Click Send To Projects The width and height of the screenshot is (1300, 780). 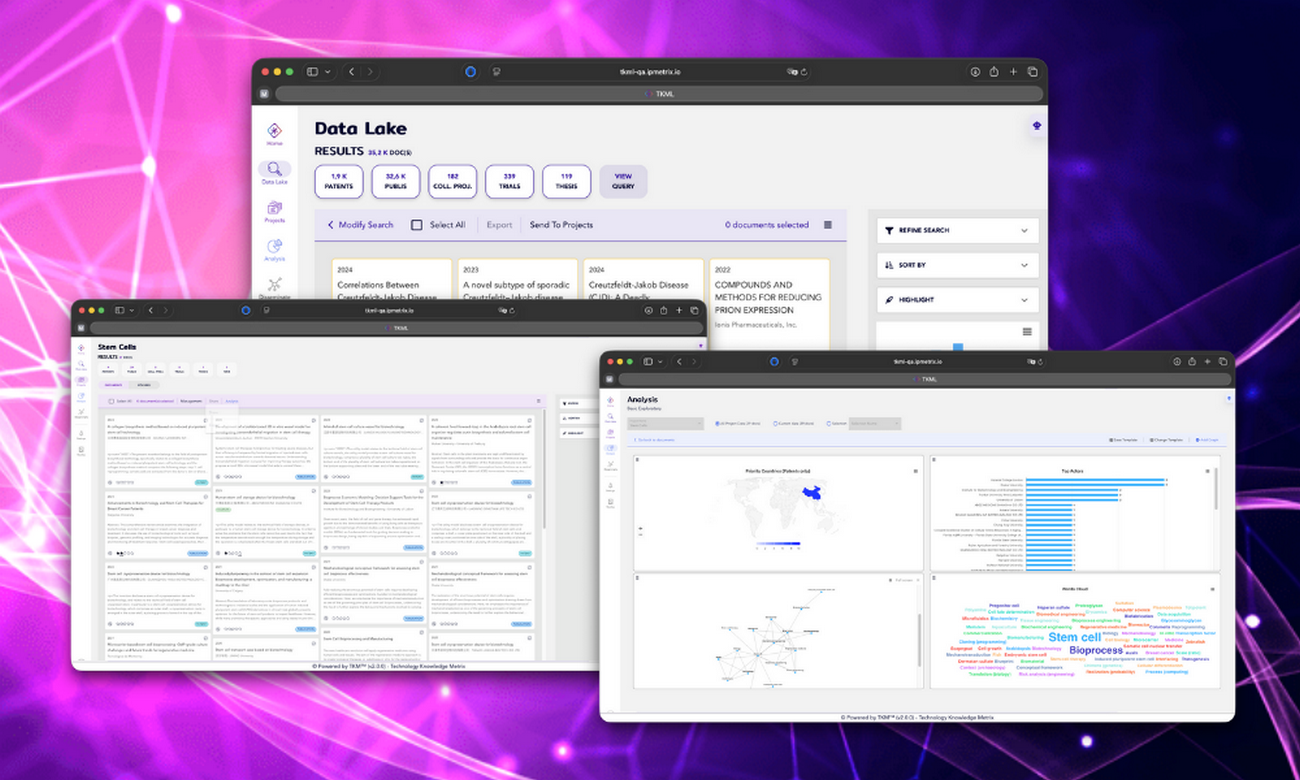click(561, 225)
